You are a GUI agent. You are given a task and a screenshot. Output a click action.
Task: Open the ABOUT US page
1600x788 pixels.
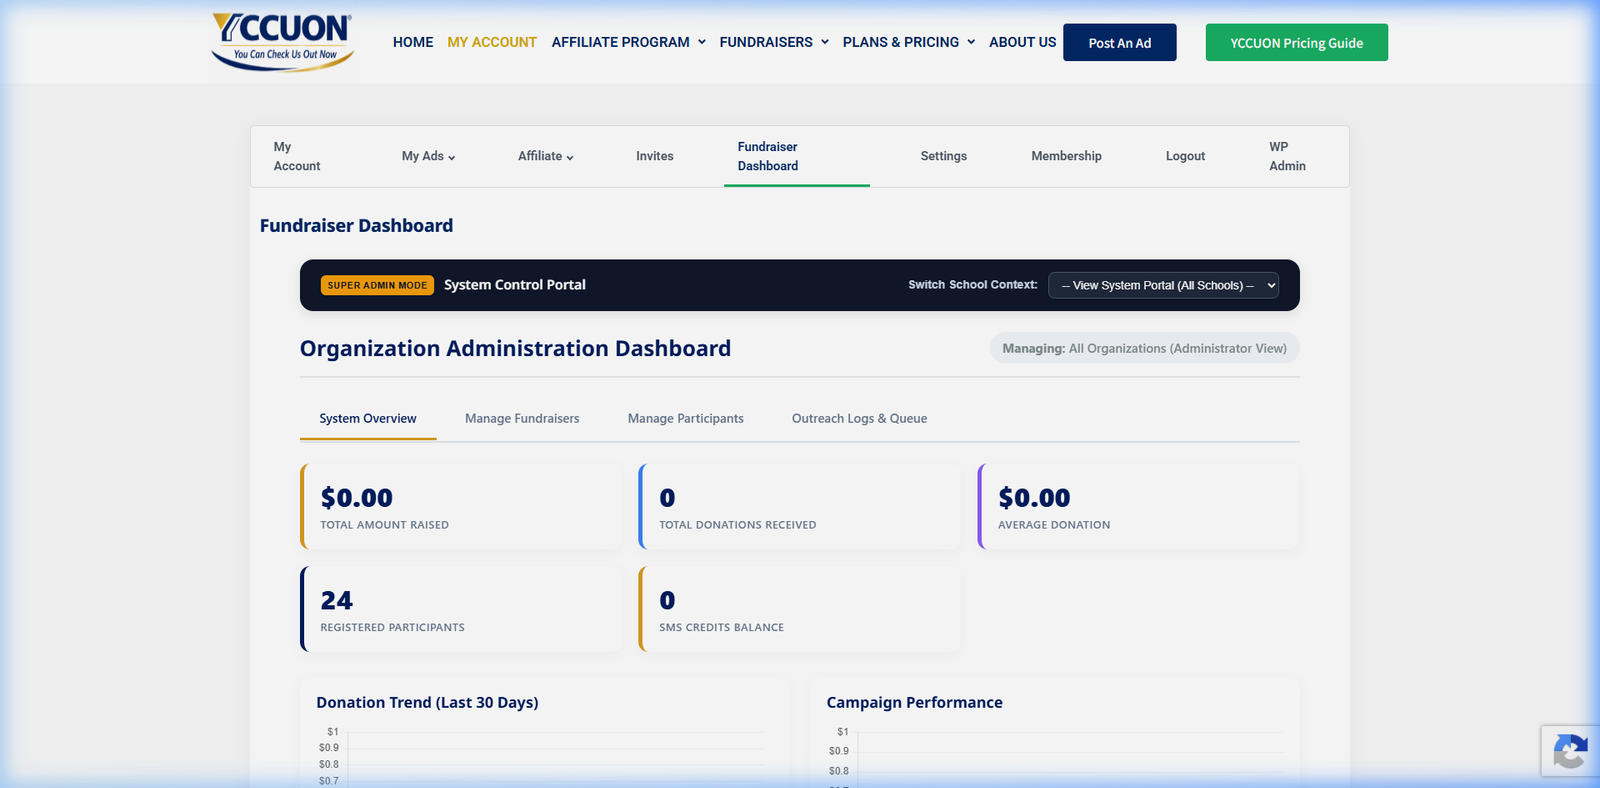(1022, 42)
